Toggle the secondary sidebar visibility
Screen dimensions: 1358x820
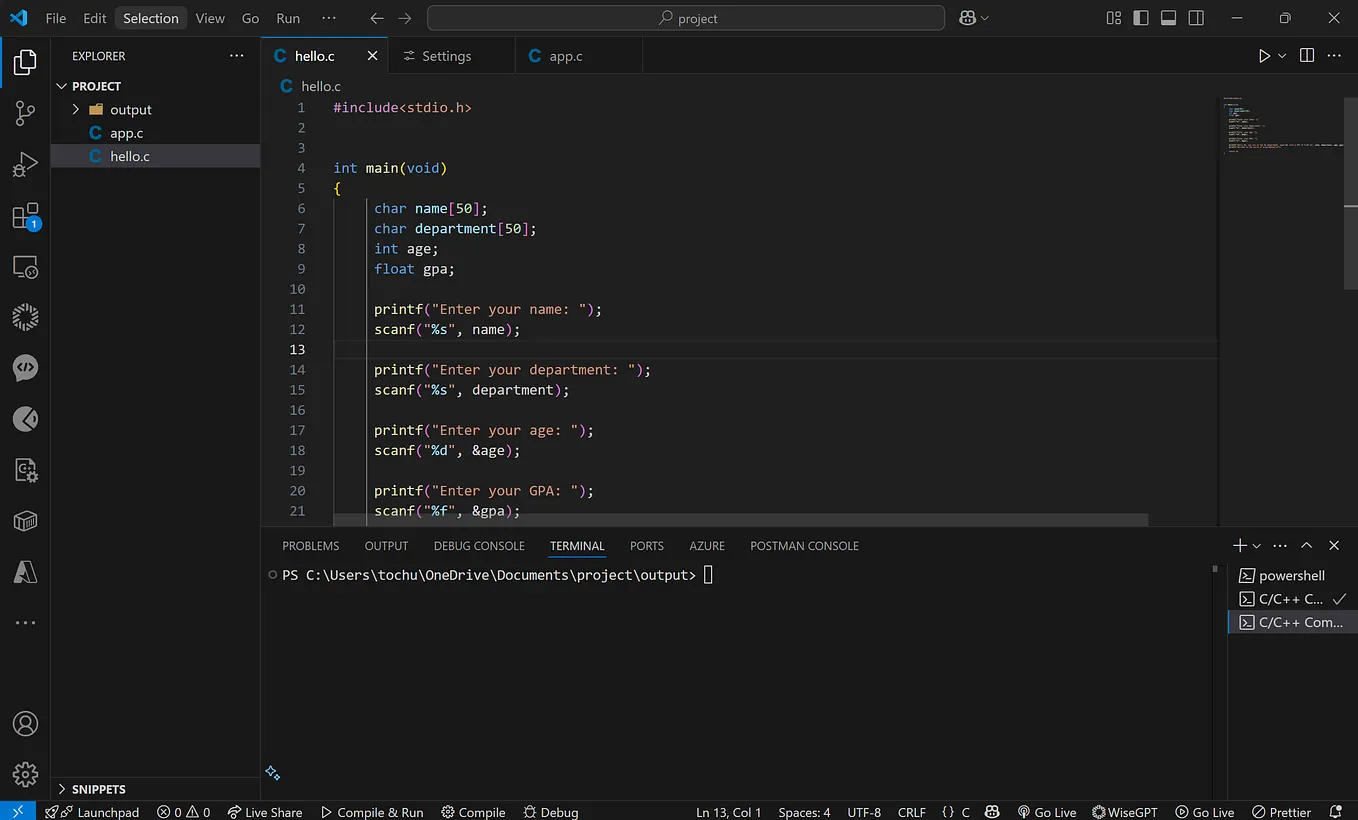coord(1196,18)
